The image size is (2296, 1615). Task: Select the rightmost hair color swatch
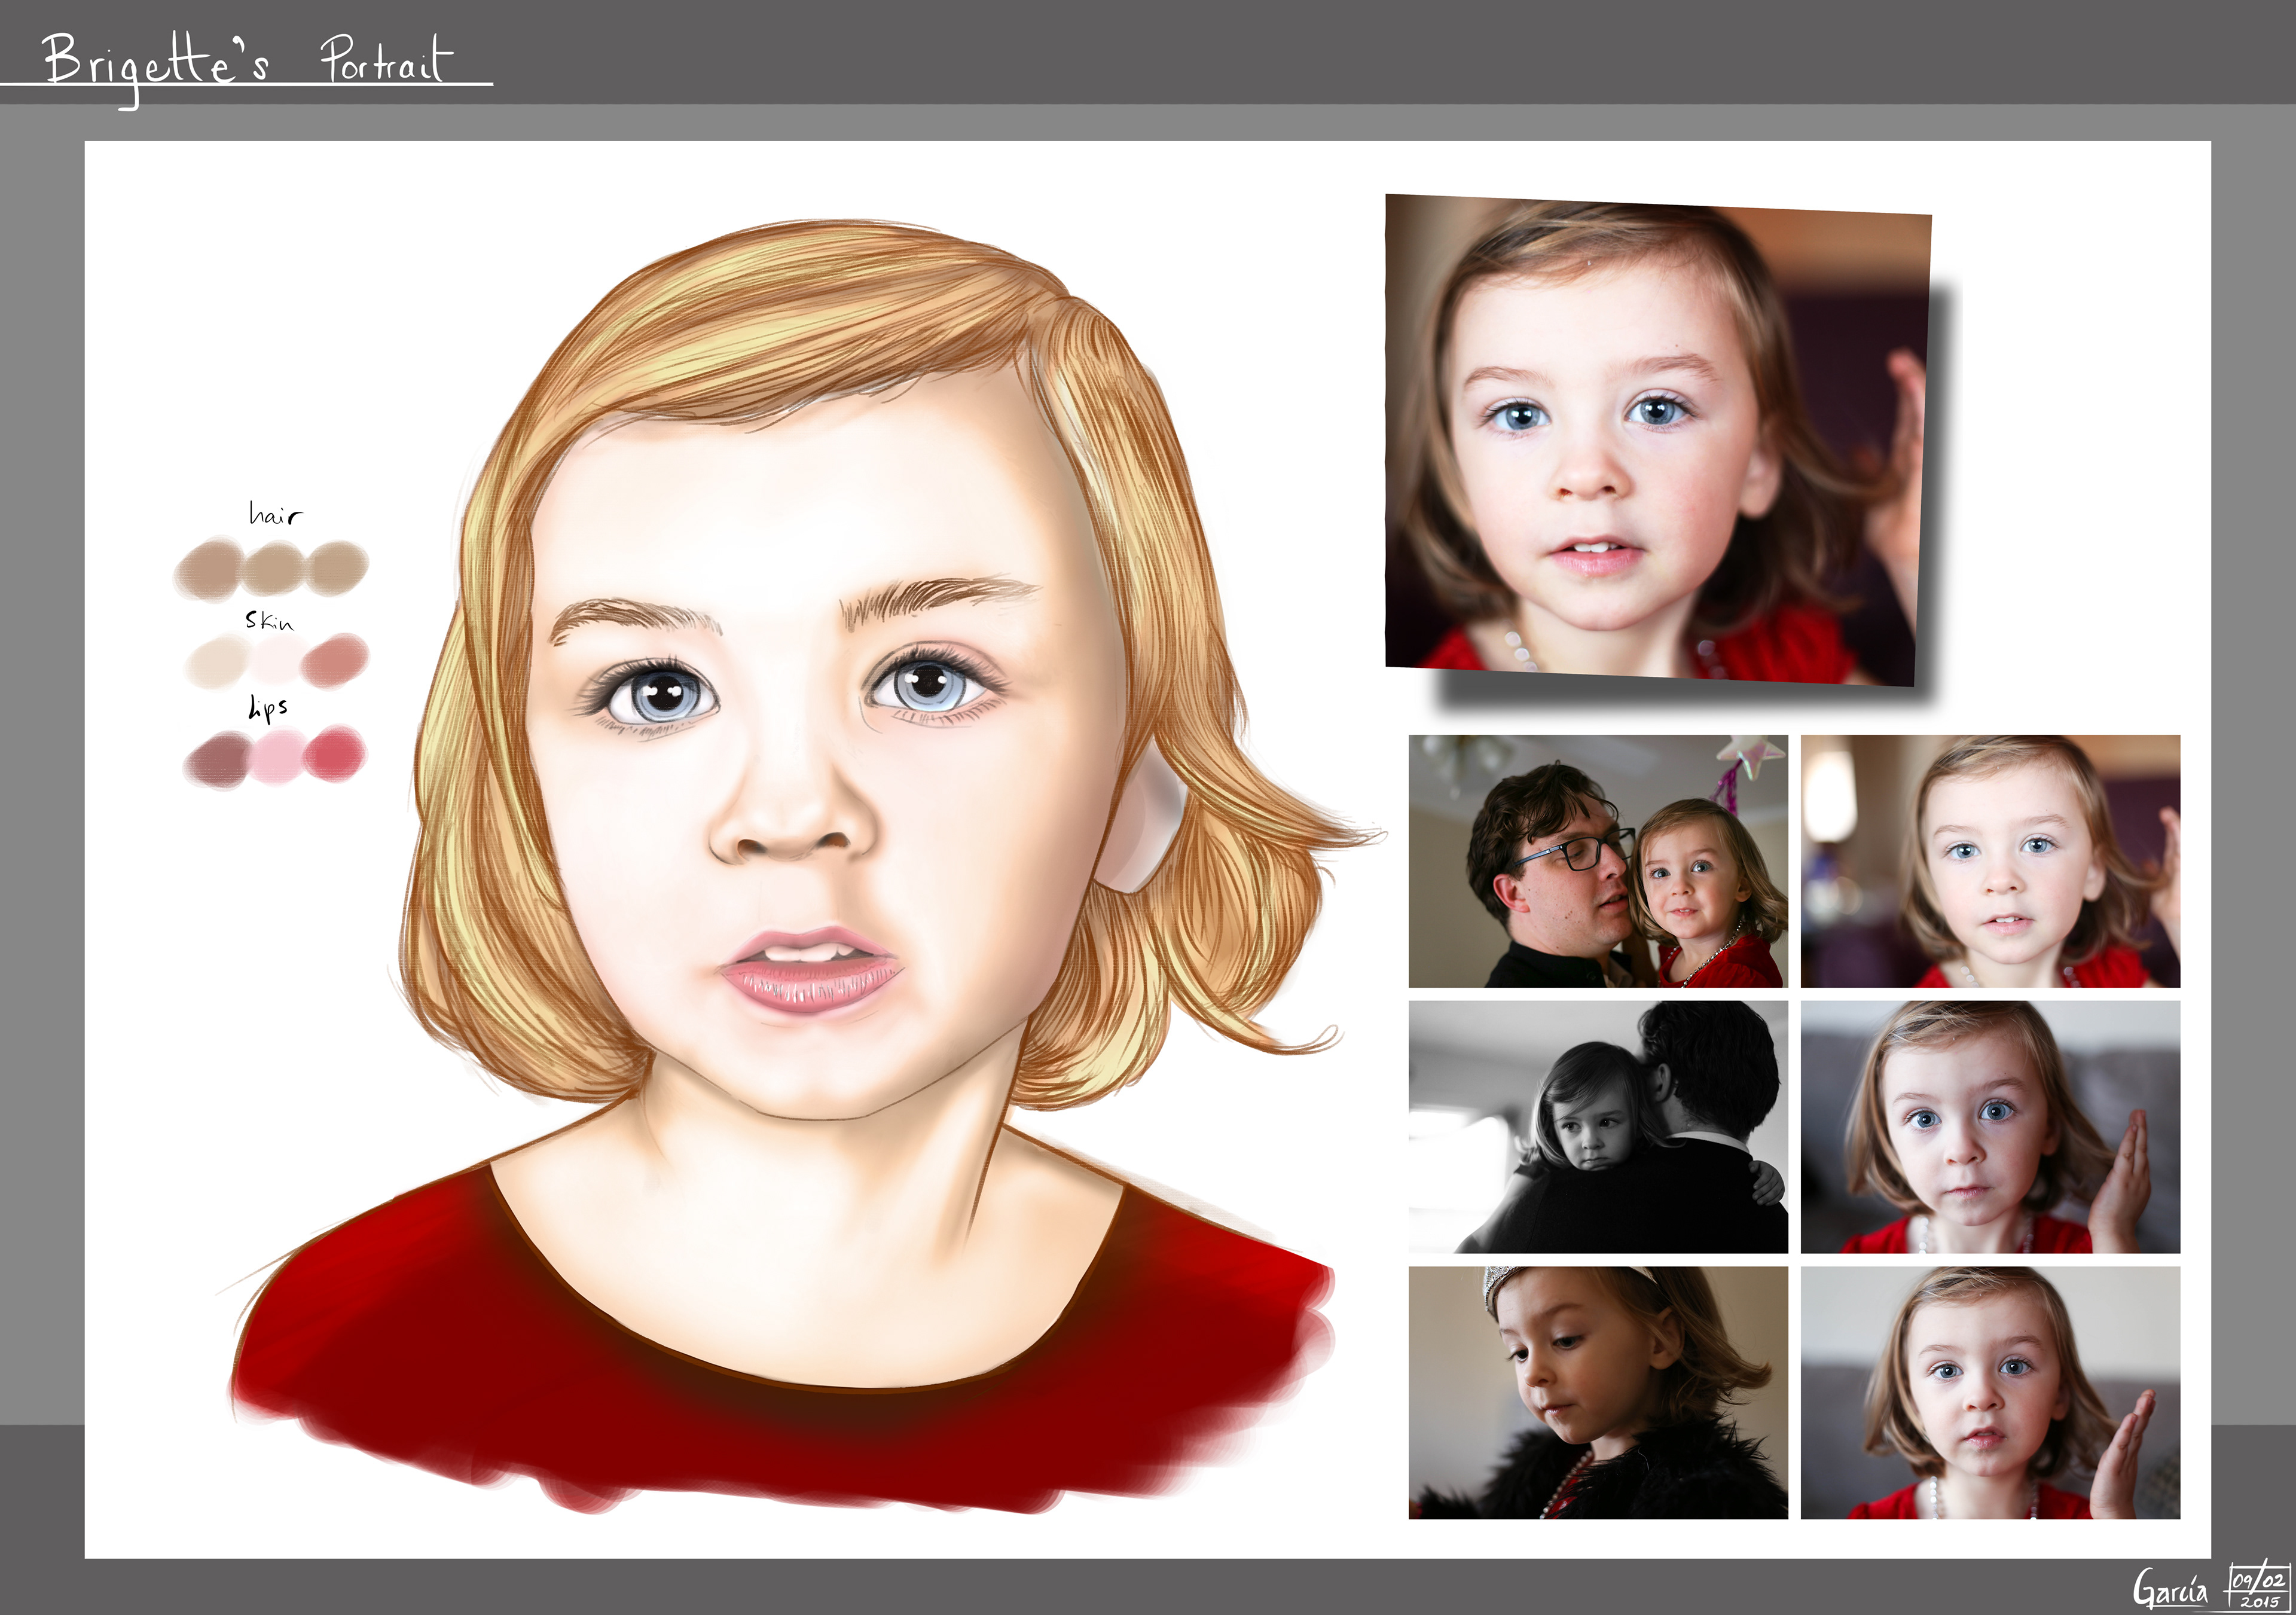click(338, 567)
